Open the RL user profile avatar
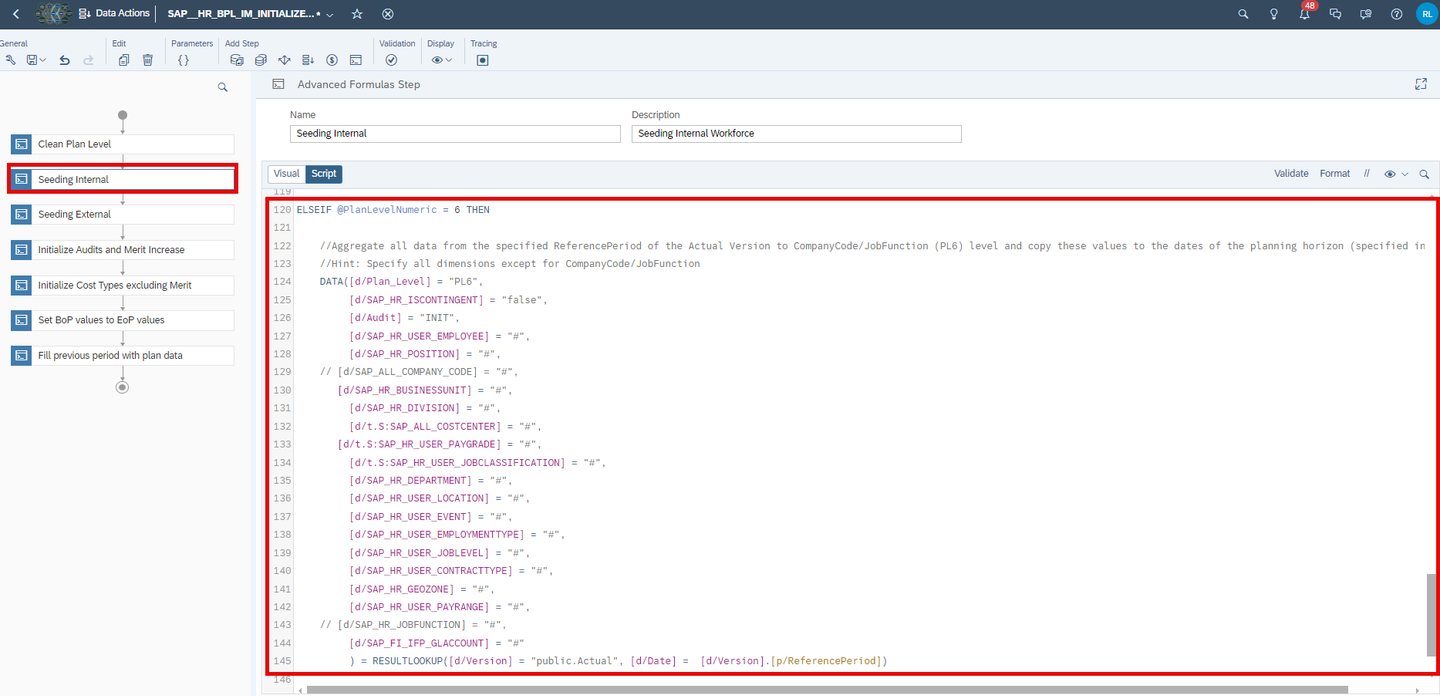 pos(1426,14)
